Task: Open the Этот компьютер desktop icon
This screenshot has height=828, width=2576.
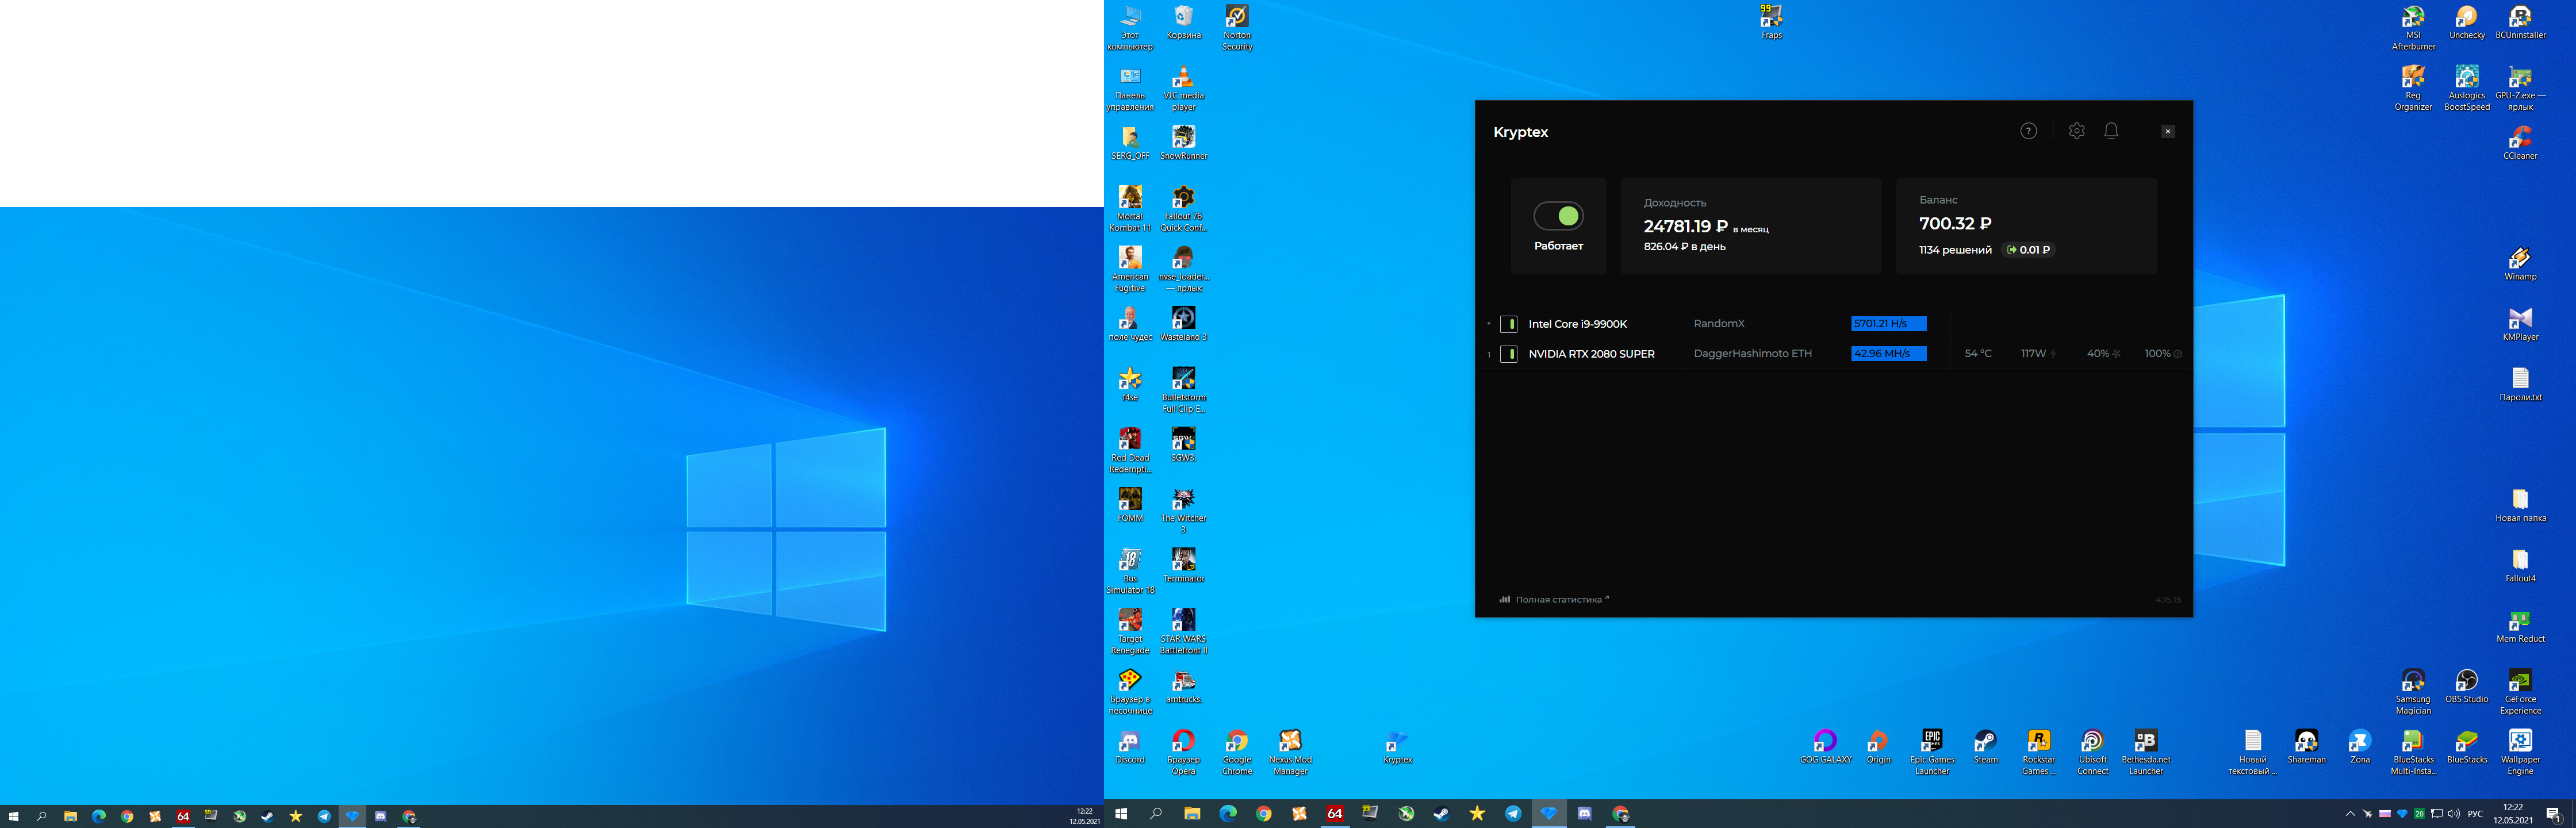Action: (1130, 28)
